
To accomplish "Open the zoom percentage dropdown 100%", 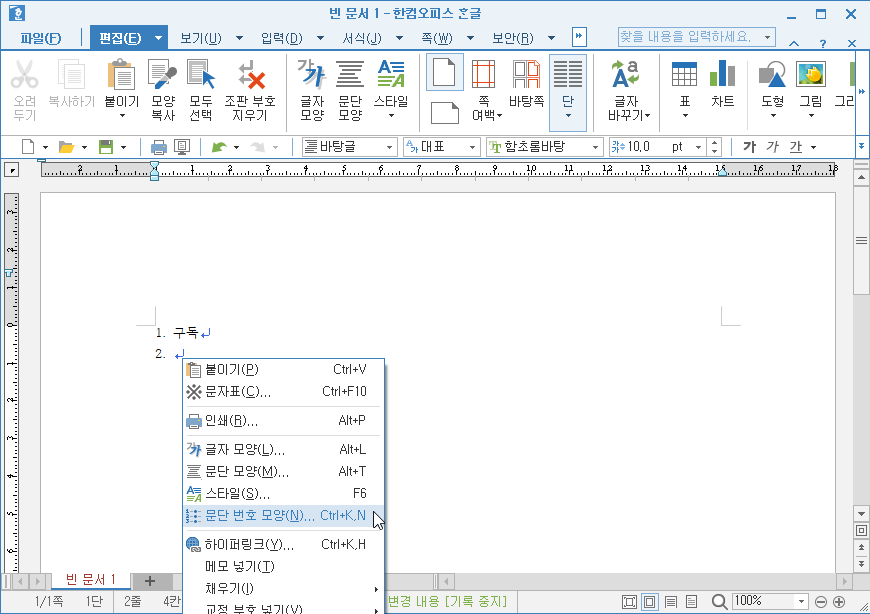I will (801, 601).
